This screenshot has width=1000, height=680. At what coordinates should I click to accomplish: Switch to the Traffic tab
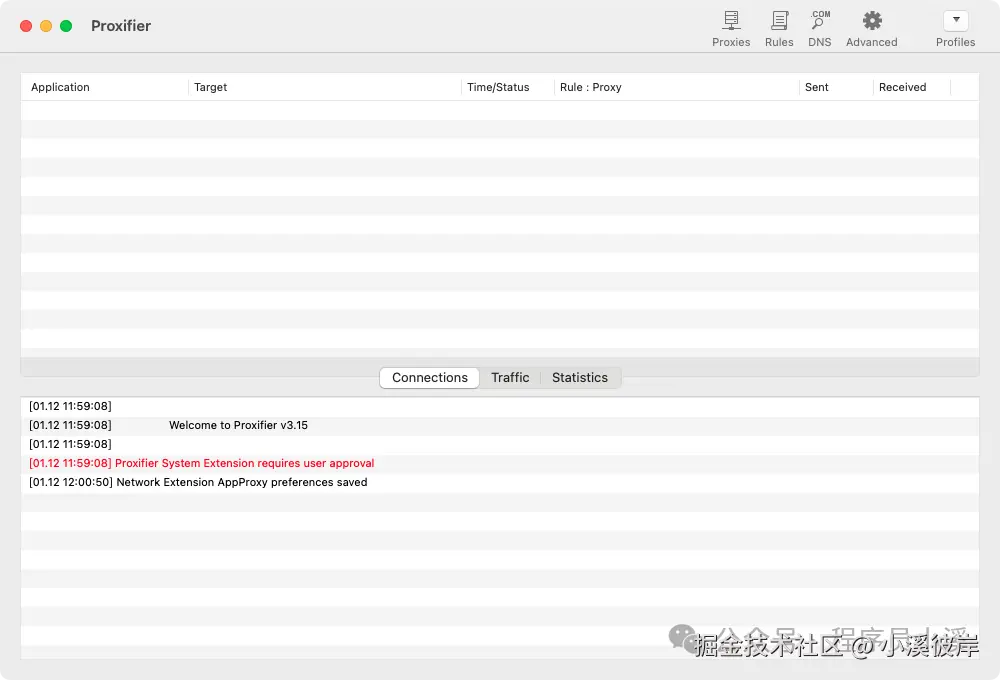(x=510, y=378)
